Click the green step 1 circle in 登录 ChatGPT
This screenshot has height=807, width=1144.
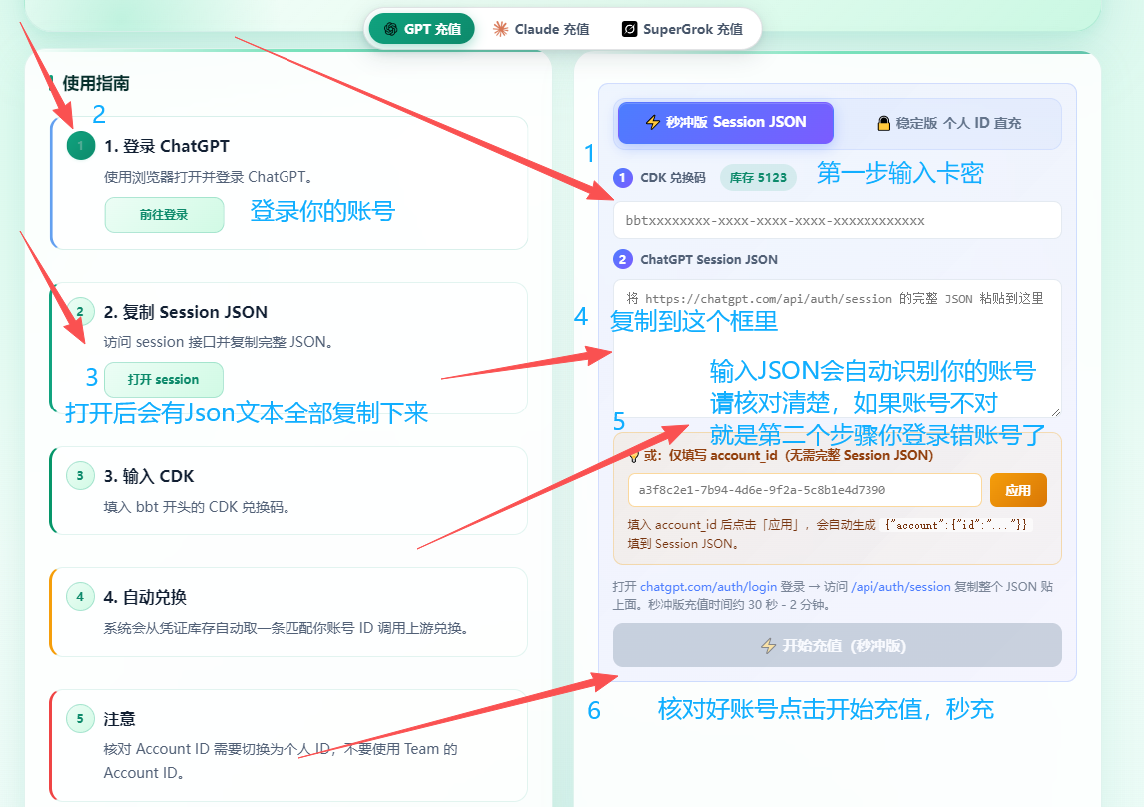[x=80, y=145]
